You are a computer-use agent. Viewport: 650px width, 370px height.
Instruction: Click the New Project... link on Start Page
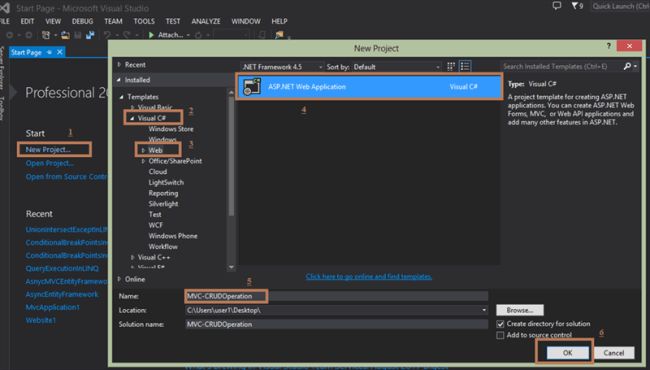(x=48, y=150)
